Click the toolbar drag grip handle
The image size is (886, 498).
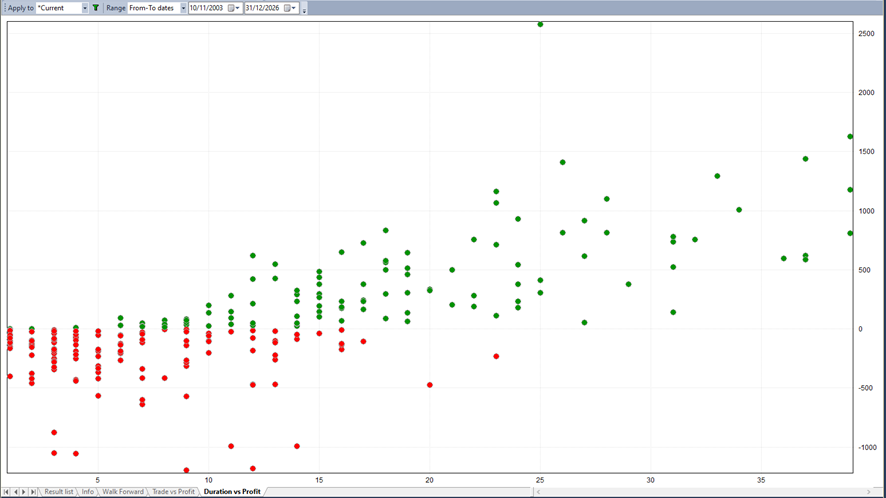[5, 8]
